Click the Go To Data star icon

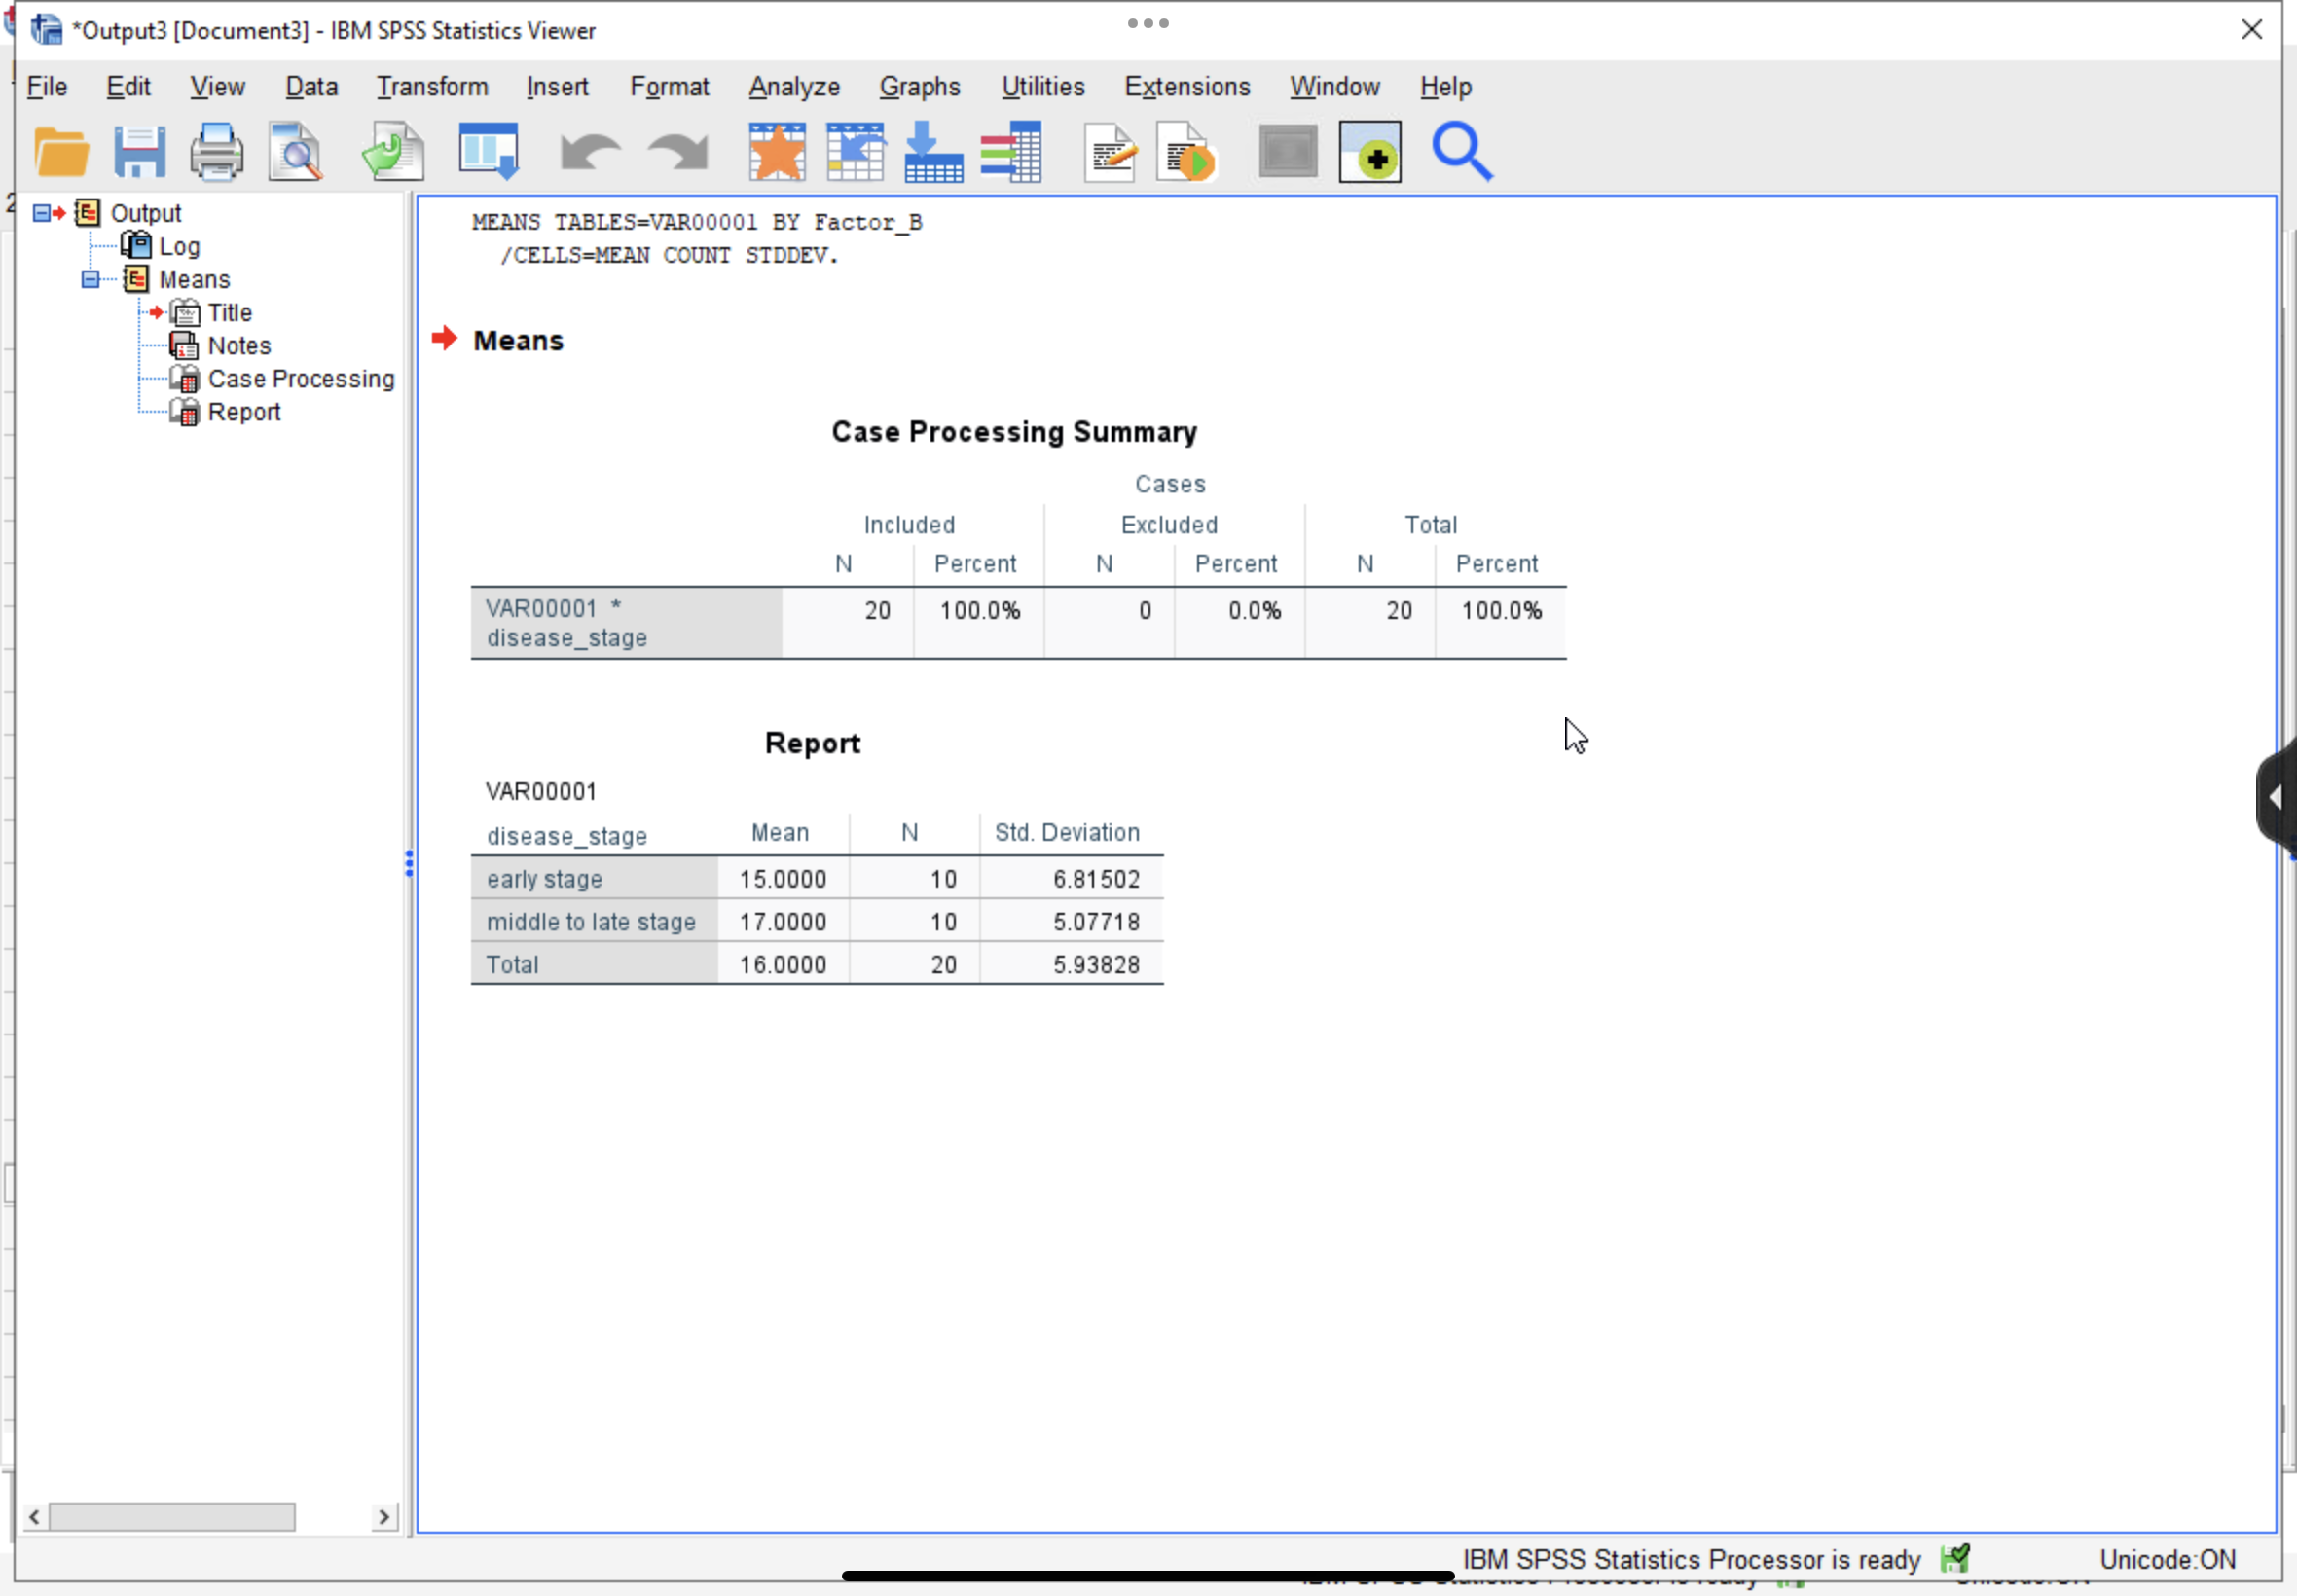click(x=775, y=151)
